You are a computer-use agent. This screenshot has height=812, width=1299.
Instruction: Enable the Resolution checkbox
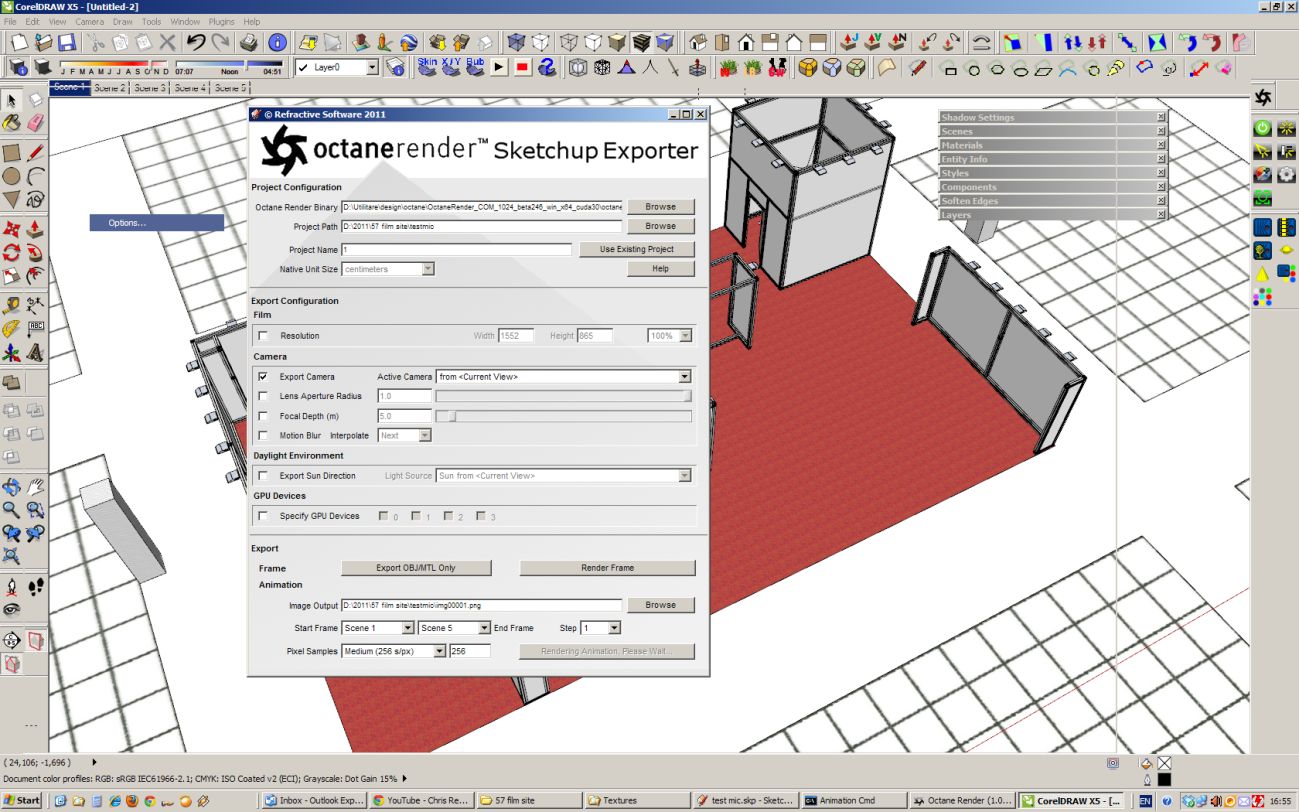[x=263, y=336]
